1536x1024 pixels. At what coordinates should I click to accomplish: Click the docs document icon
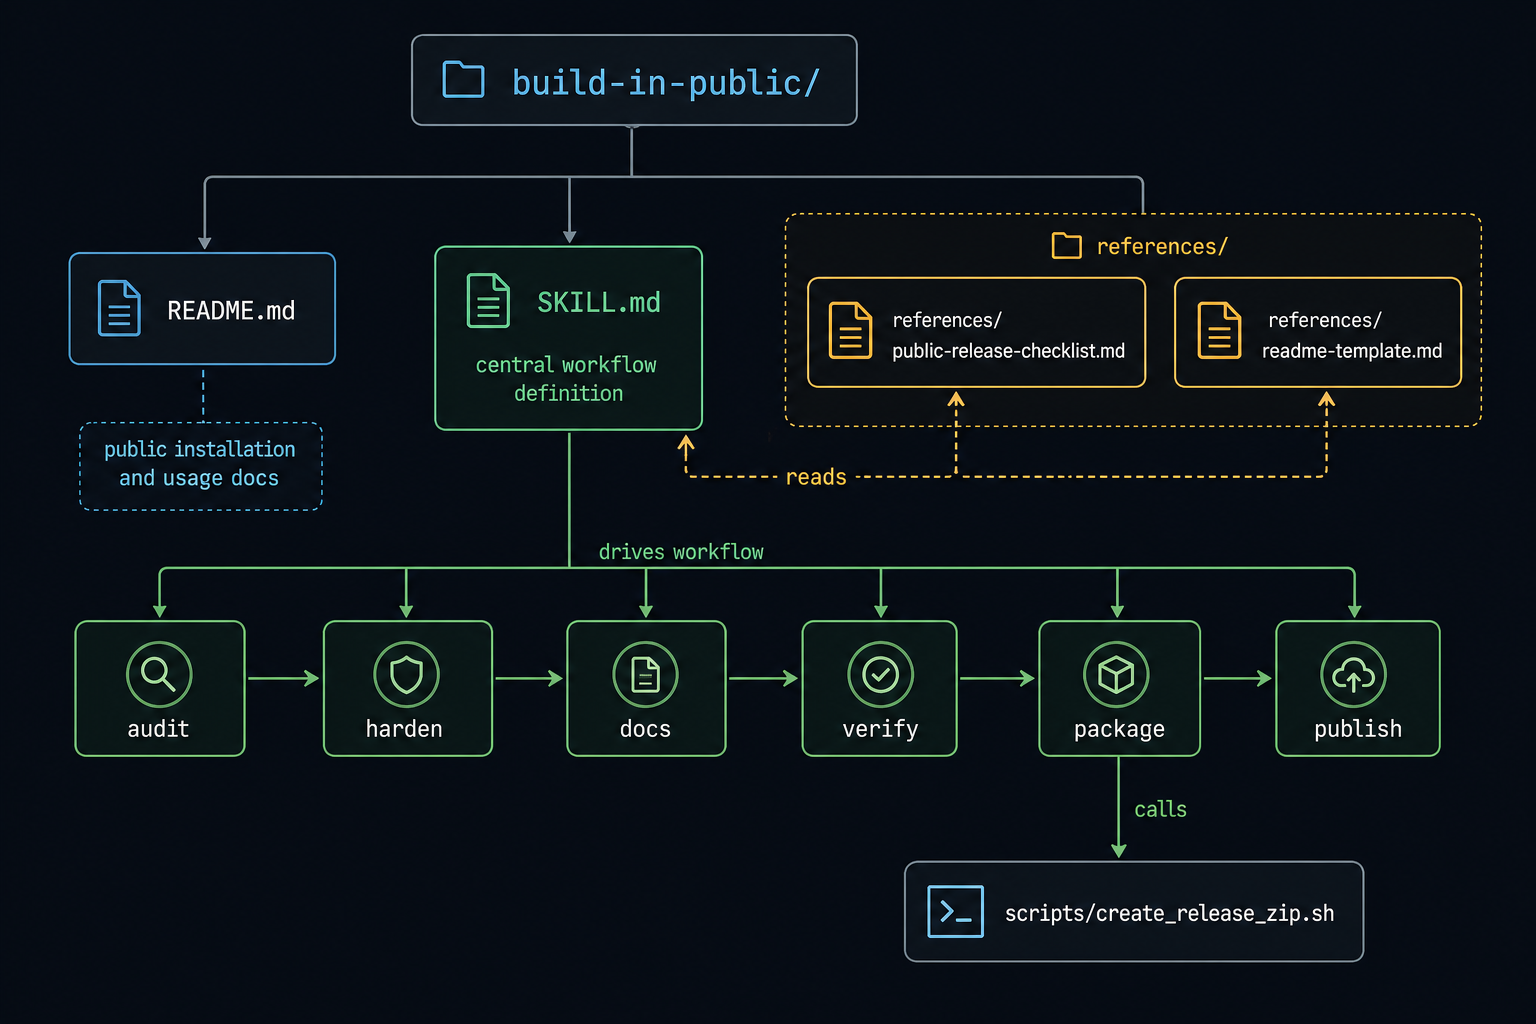tap(645, 674)
